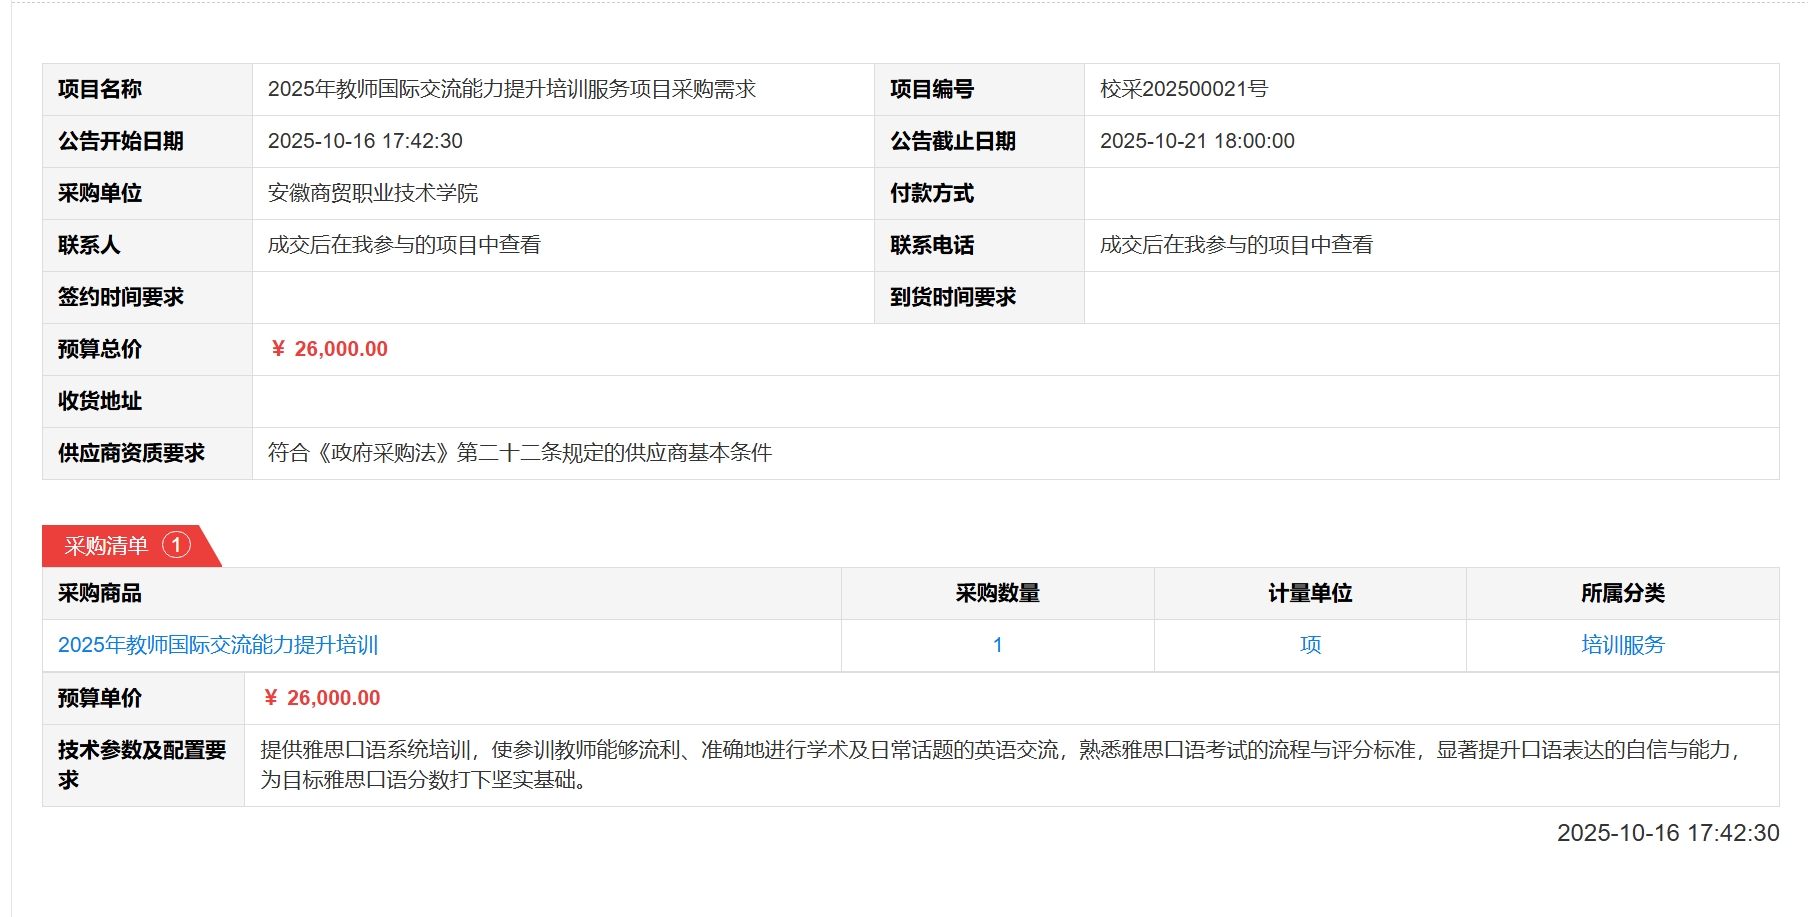Click the timestamp at the bottom right
Image resolution: width=1808 pixels, height=917 pixels.
(x=1667, y=833)
